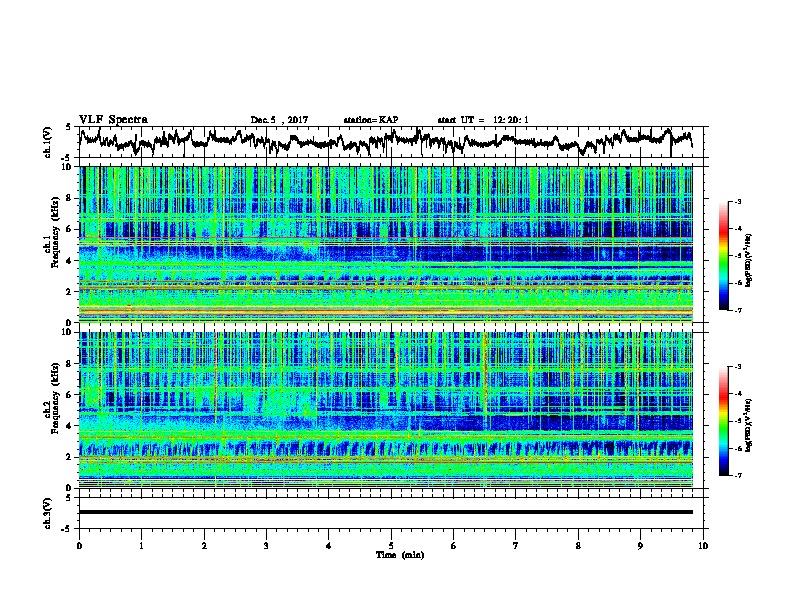Click the time axis tick label "10"
The height and width of the screenshot is (612, 792).
pos(703,546)
